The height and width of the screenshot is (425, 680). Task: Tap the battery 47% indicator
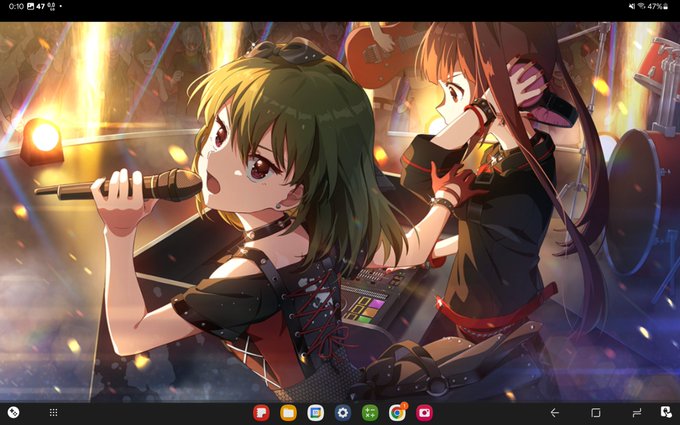click(x=658, y=6)
